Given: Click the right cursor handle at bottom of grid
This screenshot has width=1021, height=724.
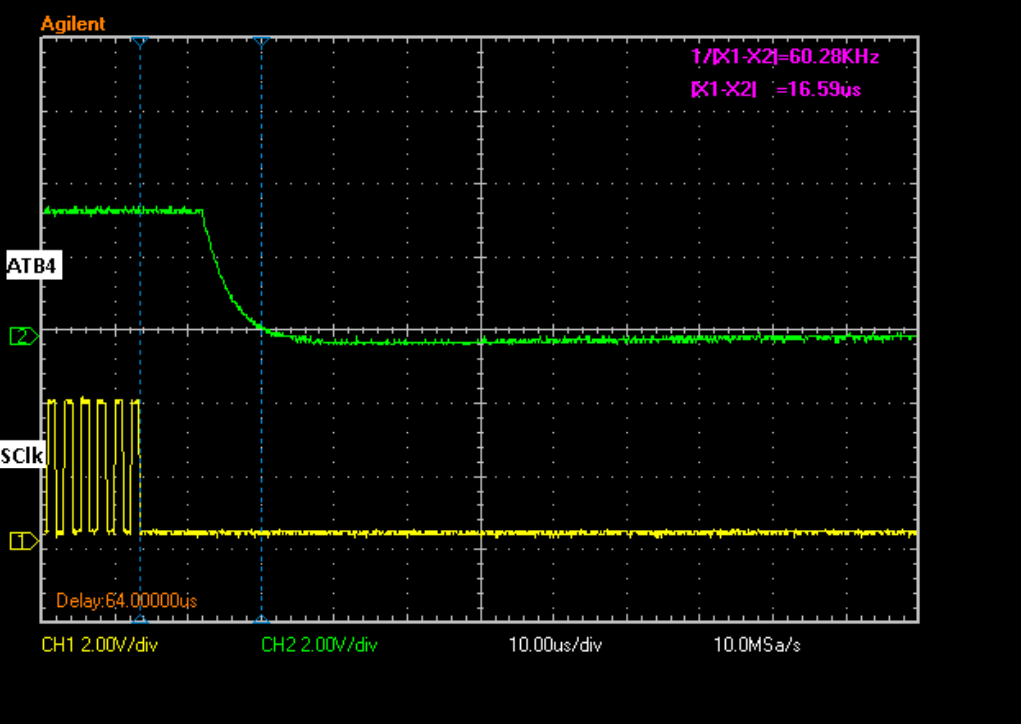Looking at the screenshot, I should (261, 620).
